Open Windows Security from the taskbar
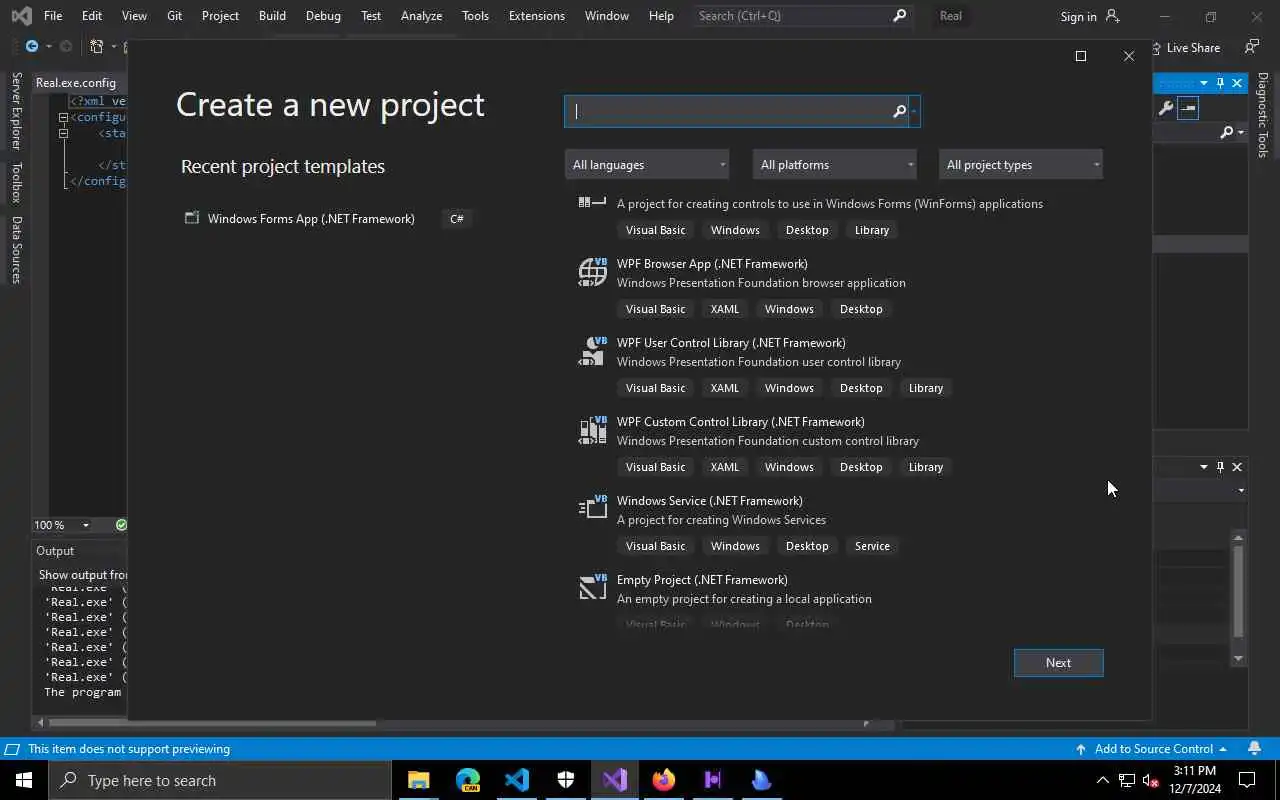This screenshot has width=1280, height=800. point(566,780)
